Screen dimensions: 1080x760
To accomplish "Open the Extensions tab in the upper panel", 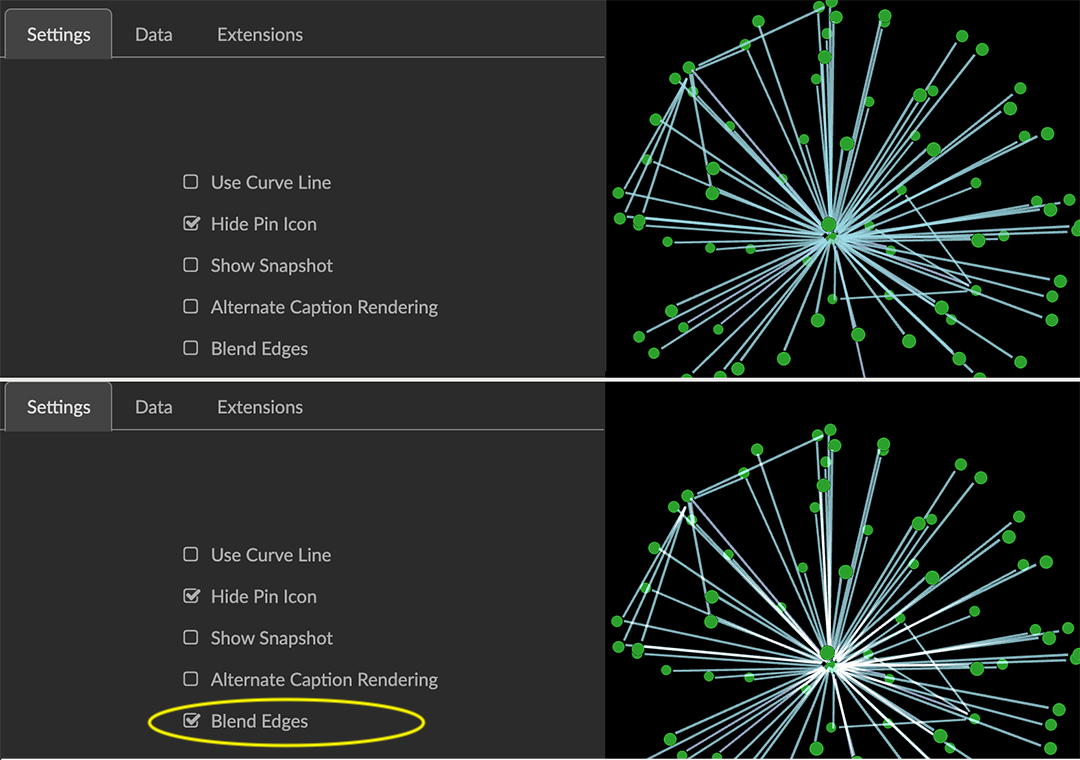I will pyautogui.click(x=260, y=35).
